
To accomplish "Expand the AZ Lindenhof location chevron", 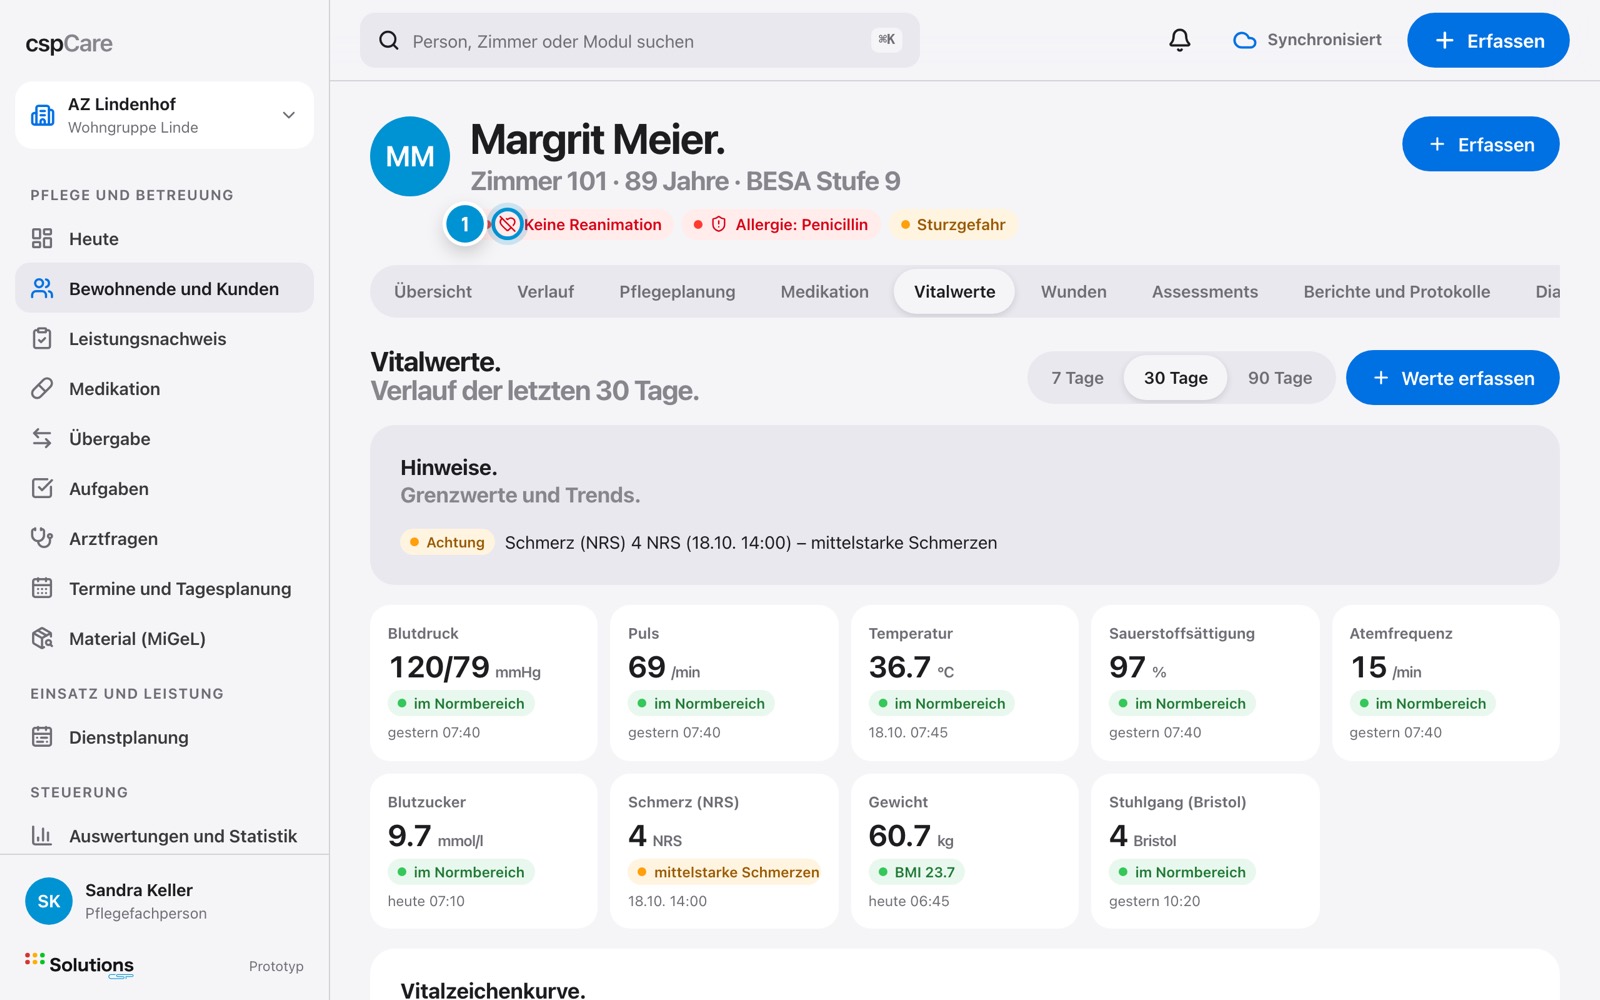I will (289, 115).
